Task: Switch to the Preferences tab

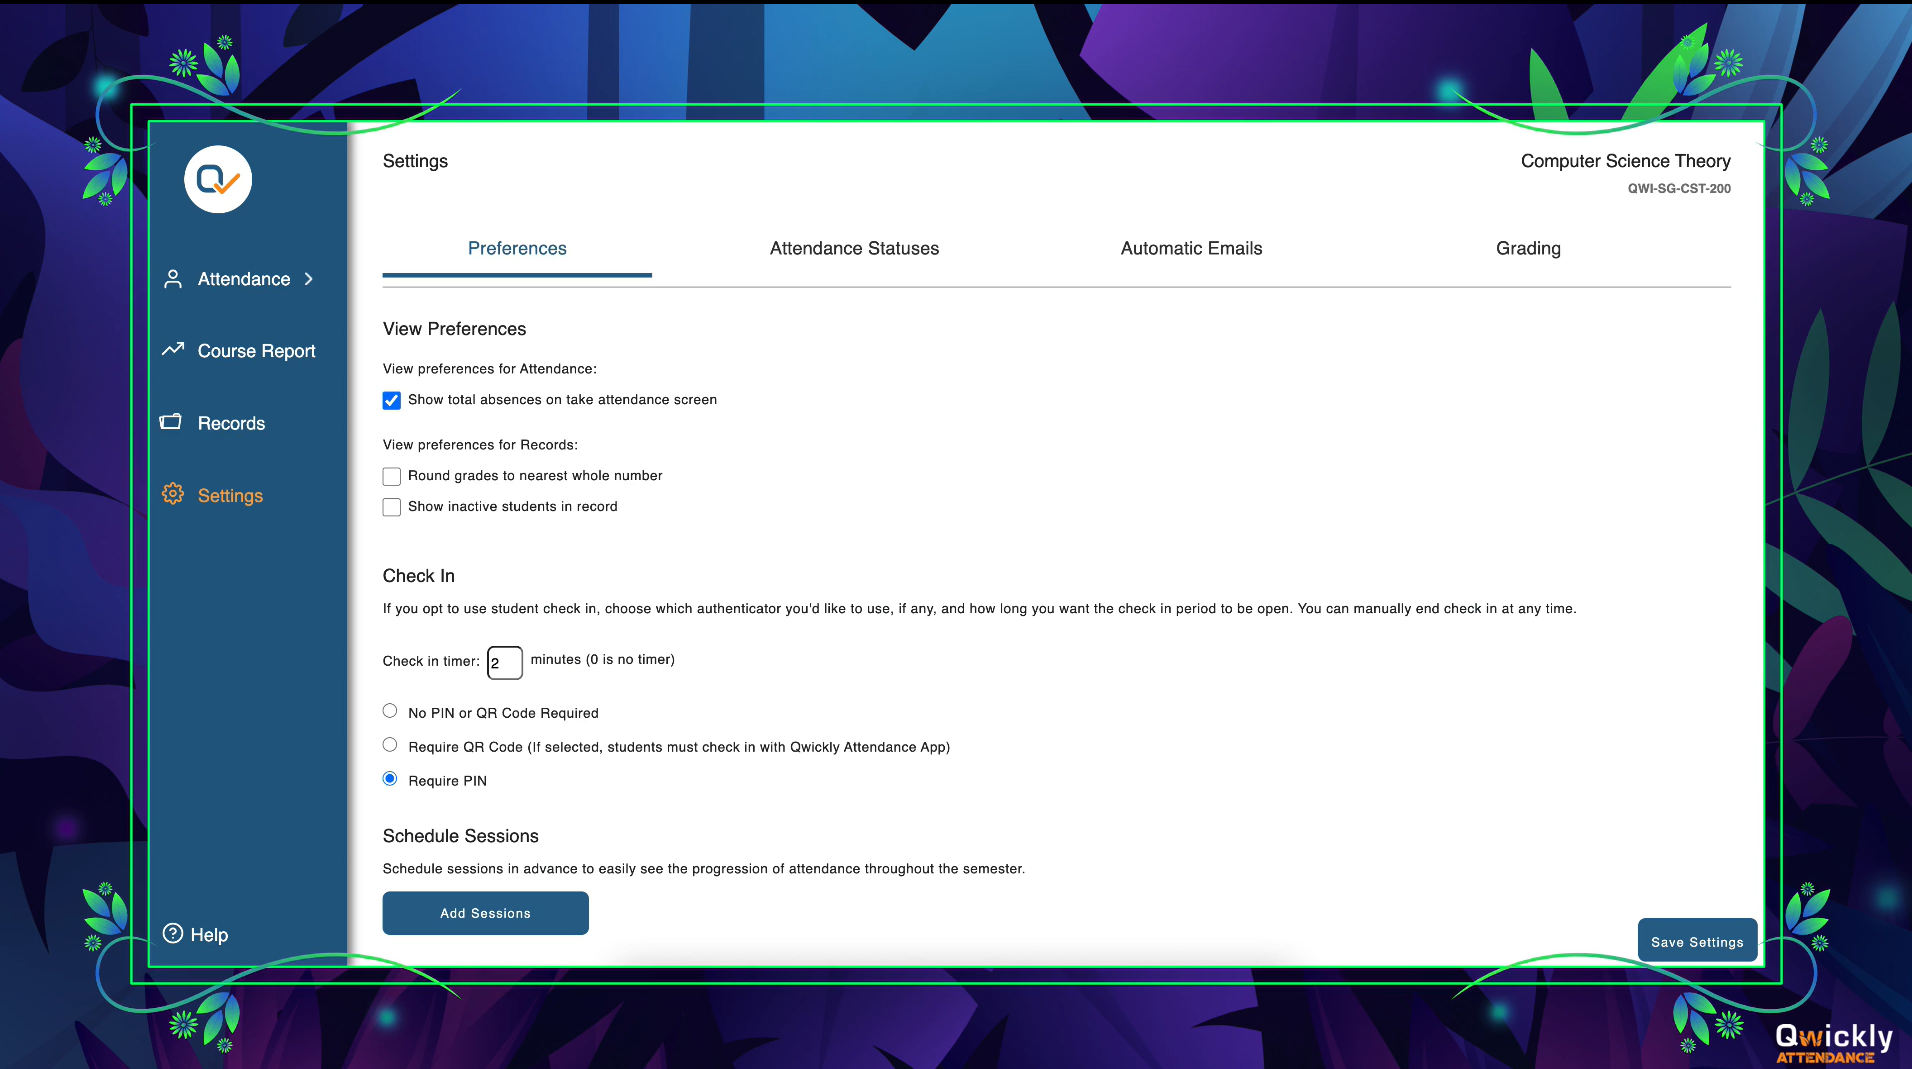Action: click(x=517, y=248)
